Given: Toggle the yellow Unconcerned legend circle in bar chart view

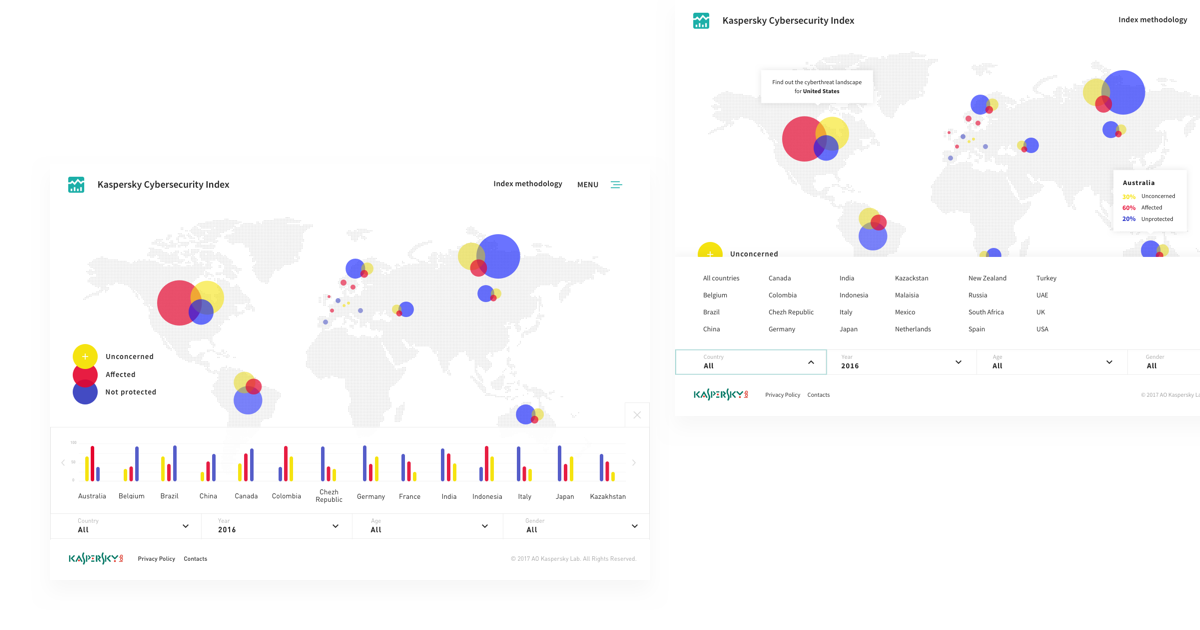Looking at the screenshot, I should click(x=85, y=356).
